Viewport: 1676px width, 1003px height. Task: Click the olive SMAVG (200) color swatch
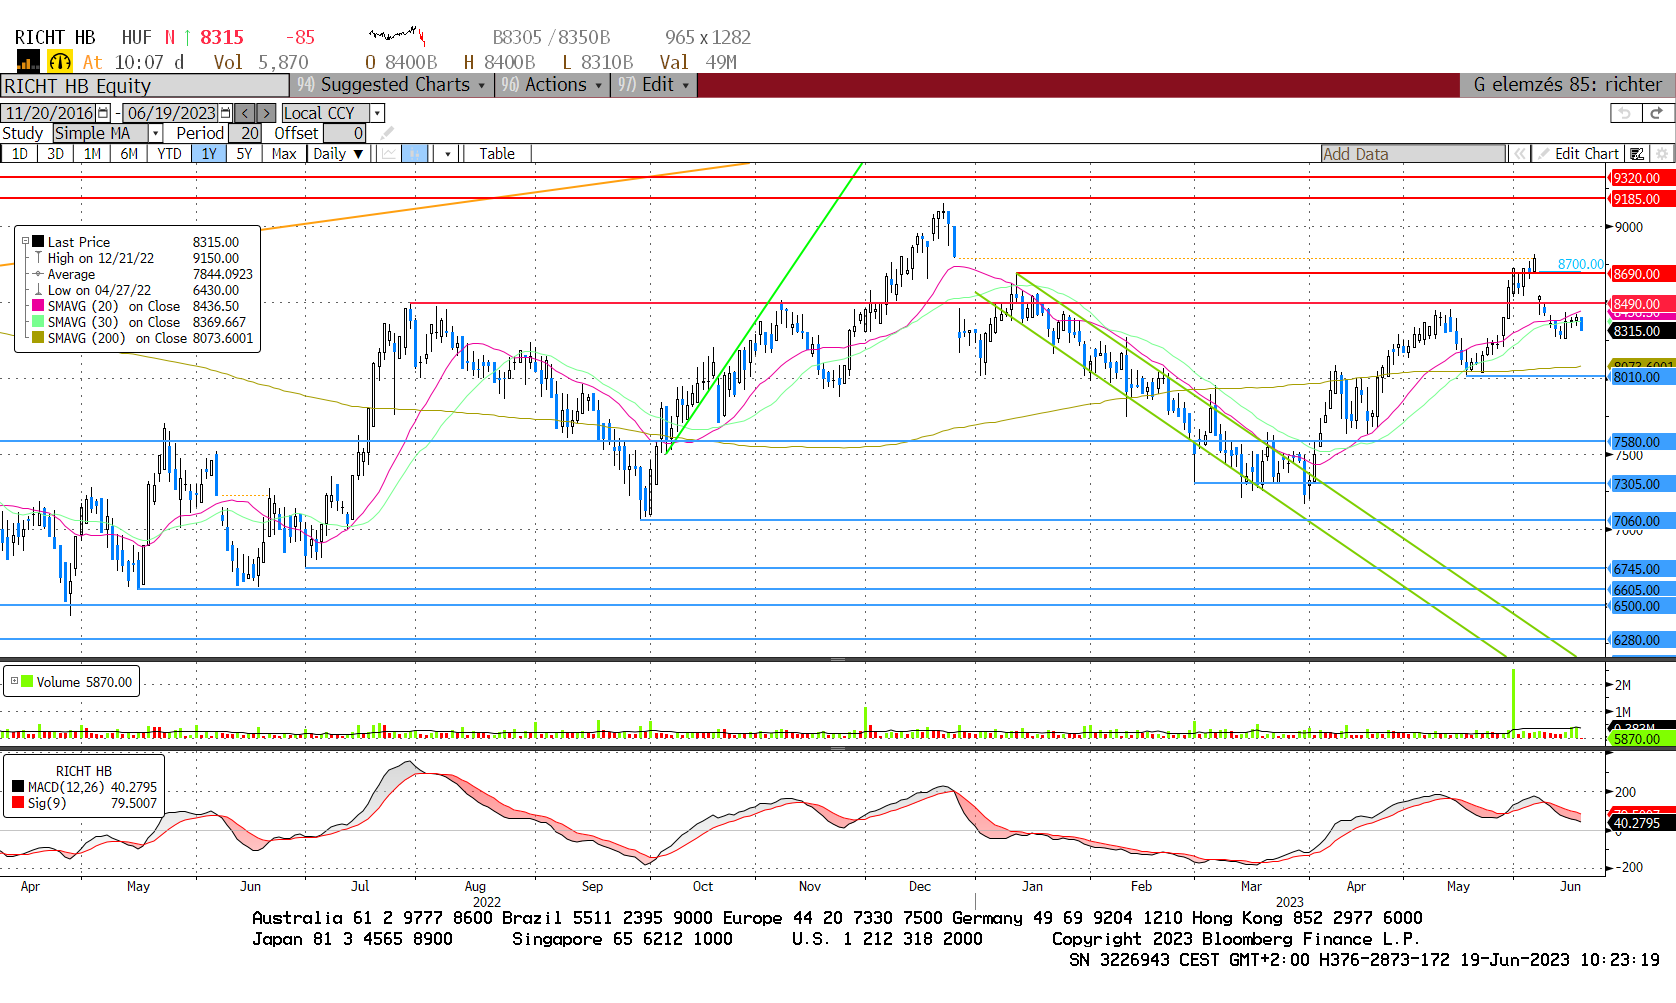[38, 338]
